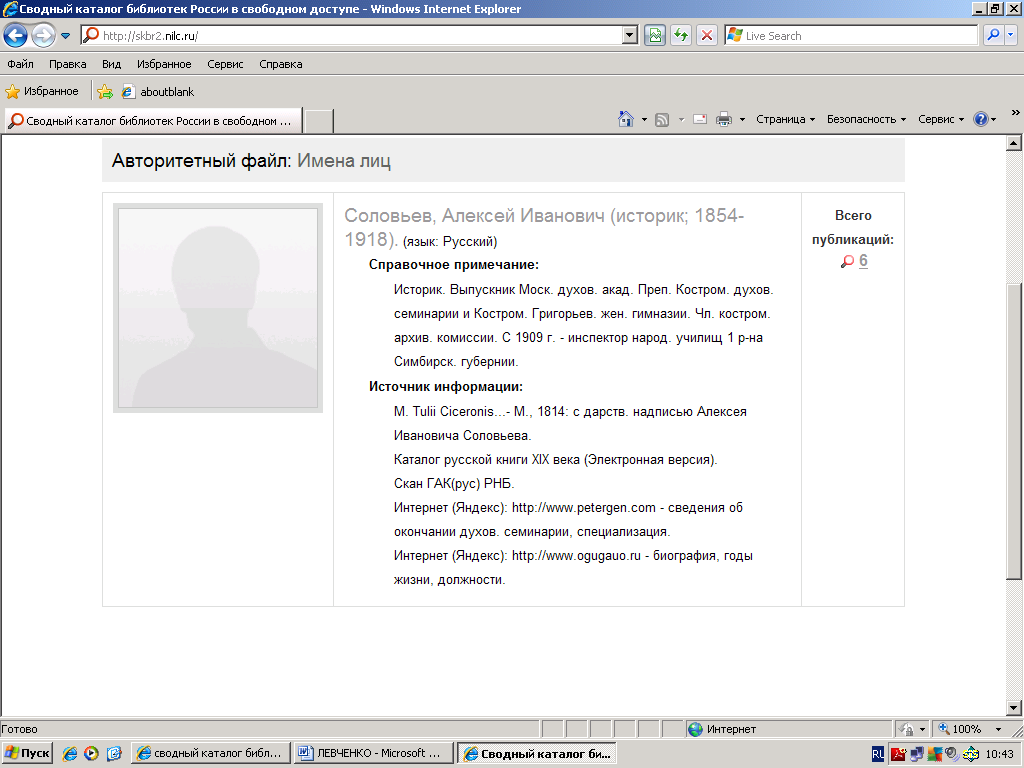Image resolution: width=1024 pixels, height=768 pixels.
Task: Open the Файл menu
Action: 20,64
